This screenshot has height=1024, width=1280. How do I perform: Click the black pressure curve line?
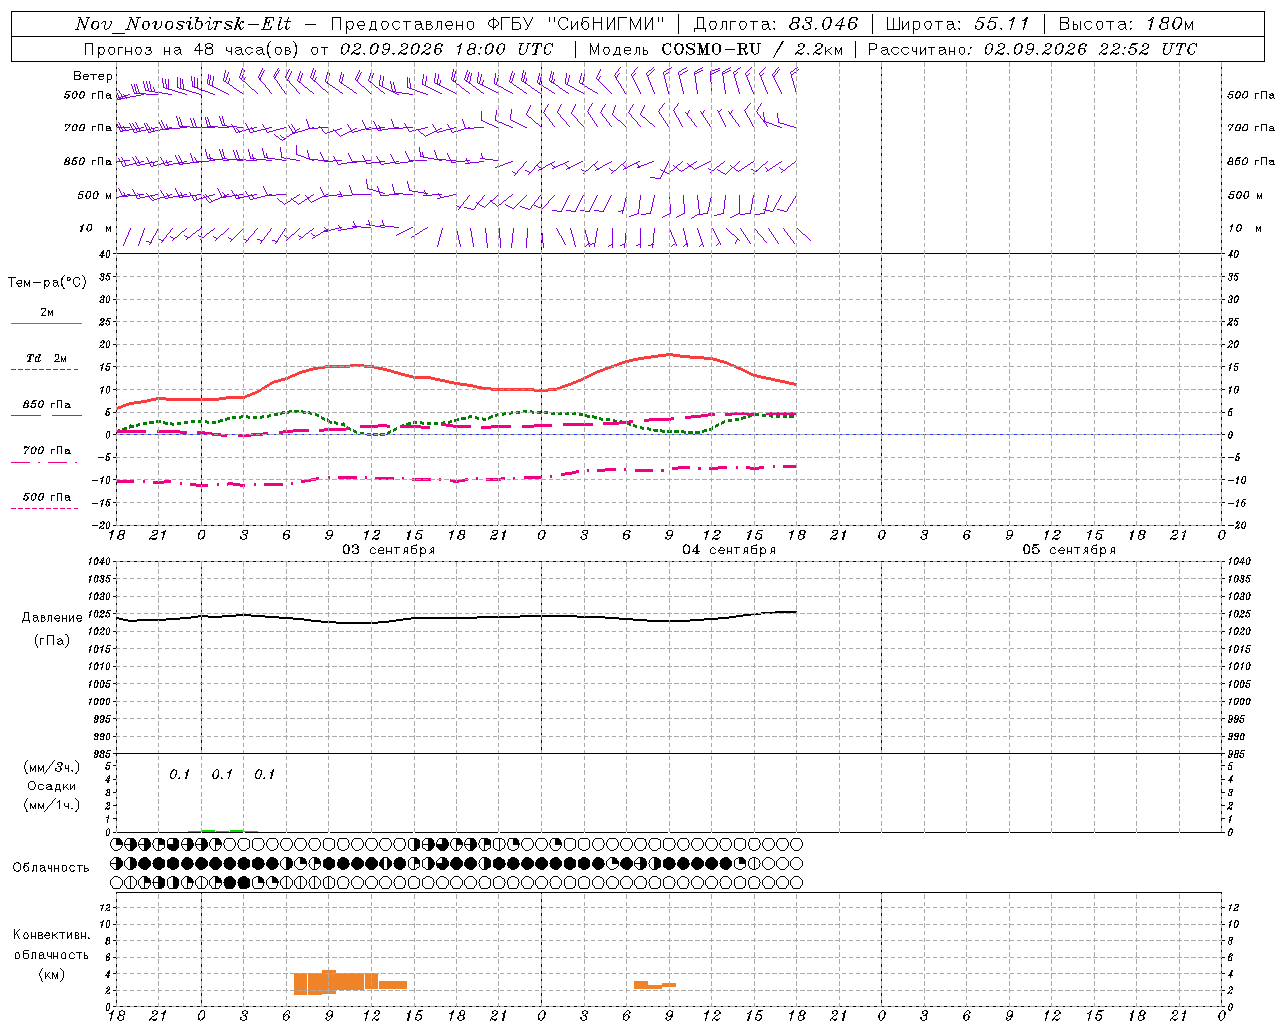point(456,617)
